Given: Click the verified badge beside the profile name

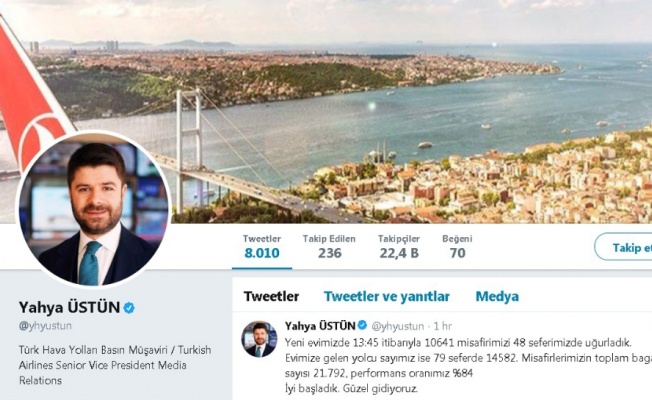Looking at the screenshot, I should point(129,306).
